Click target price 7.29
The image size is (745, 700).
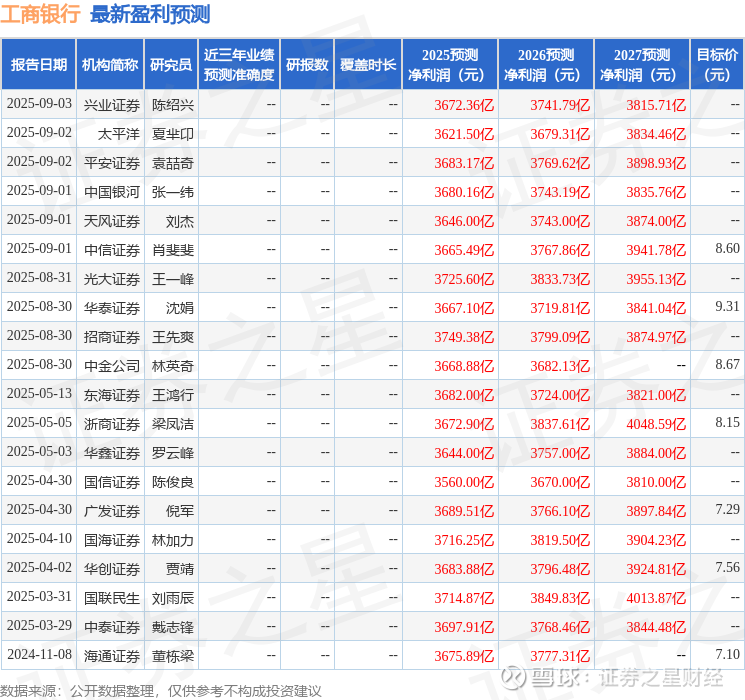pos(727,509)
